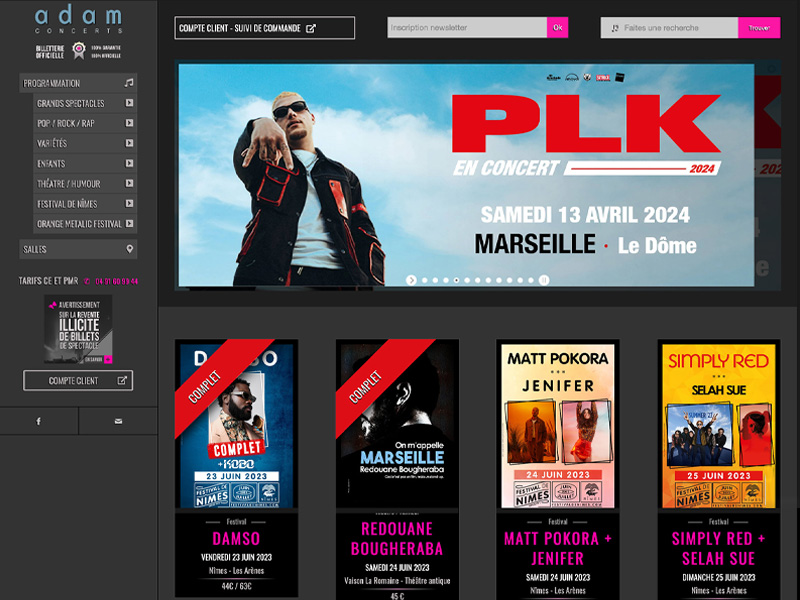Pause the banner slideshow
800x600 pixels.
click(544, 280)
